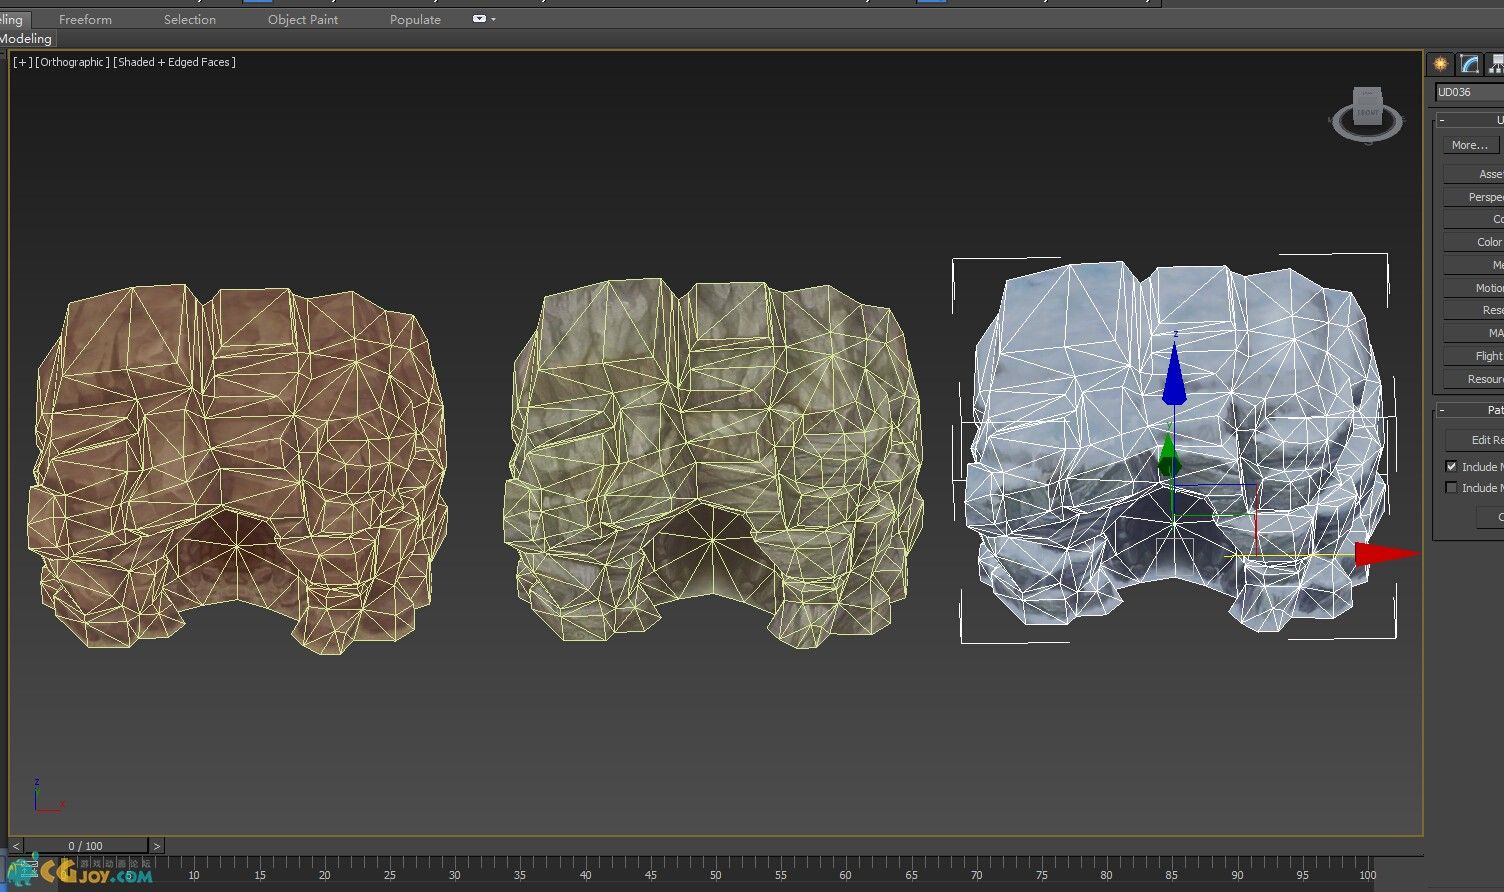1504x892 pixels.
Task: Click the next frame > arrow button
Action: point(156,846)
